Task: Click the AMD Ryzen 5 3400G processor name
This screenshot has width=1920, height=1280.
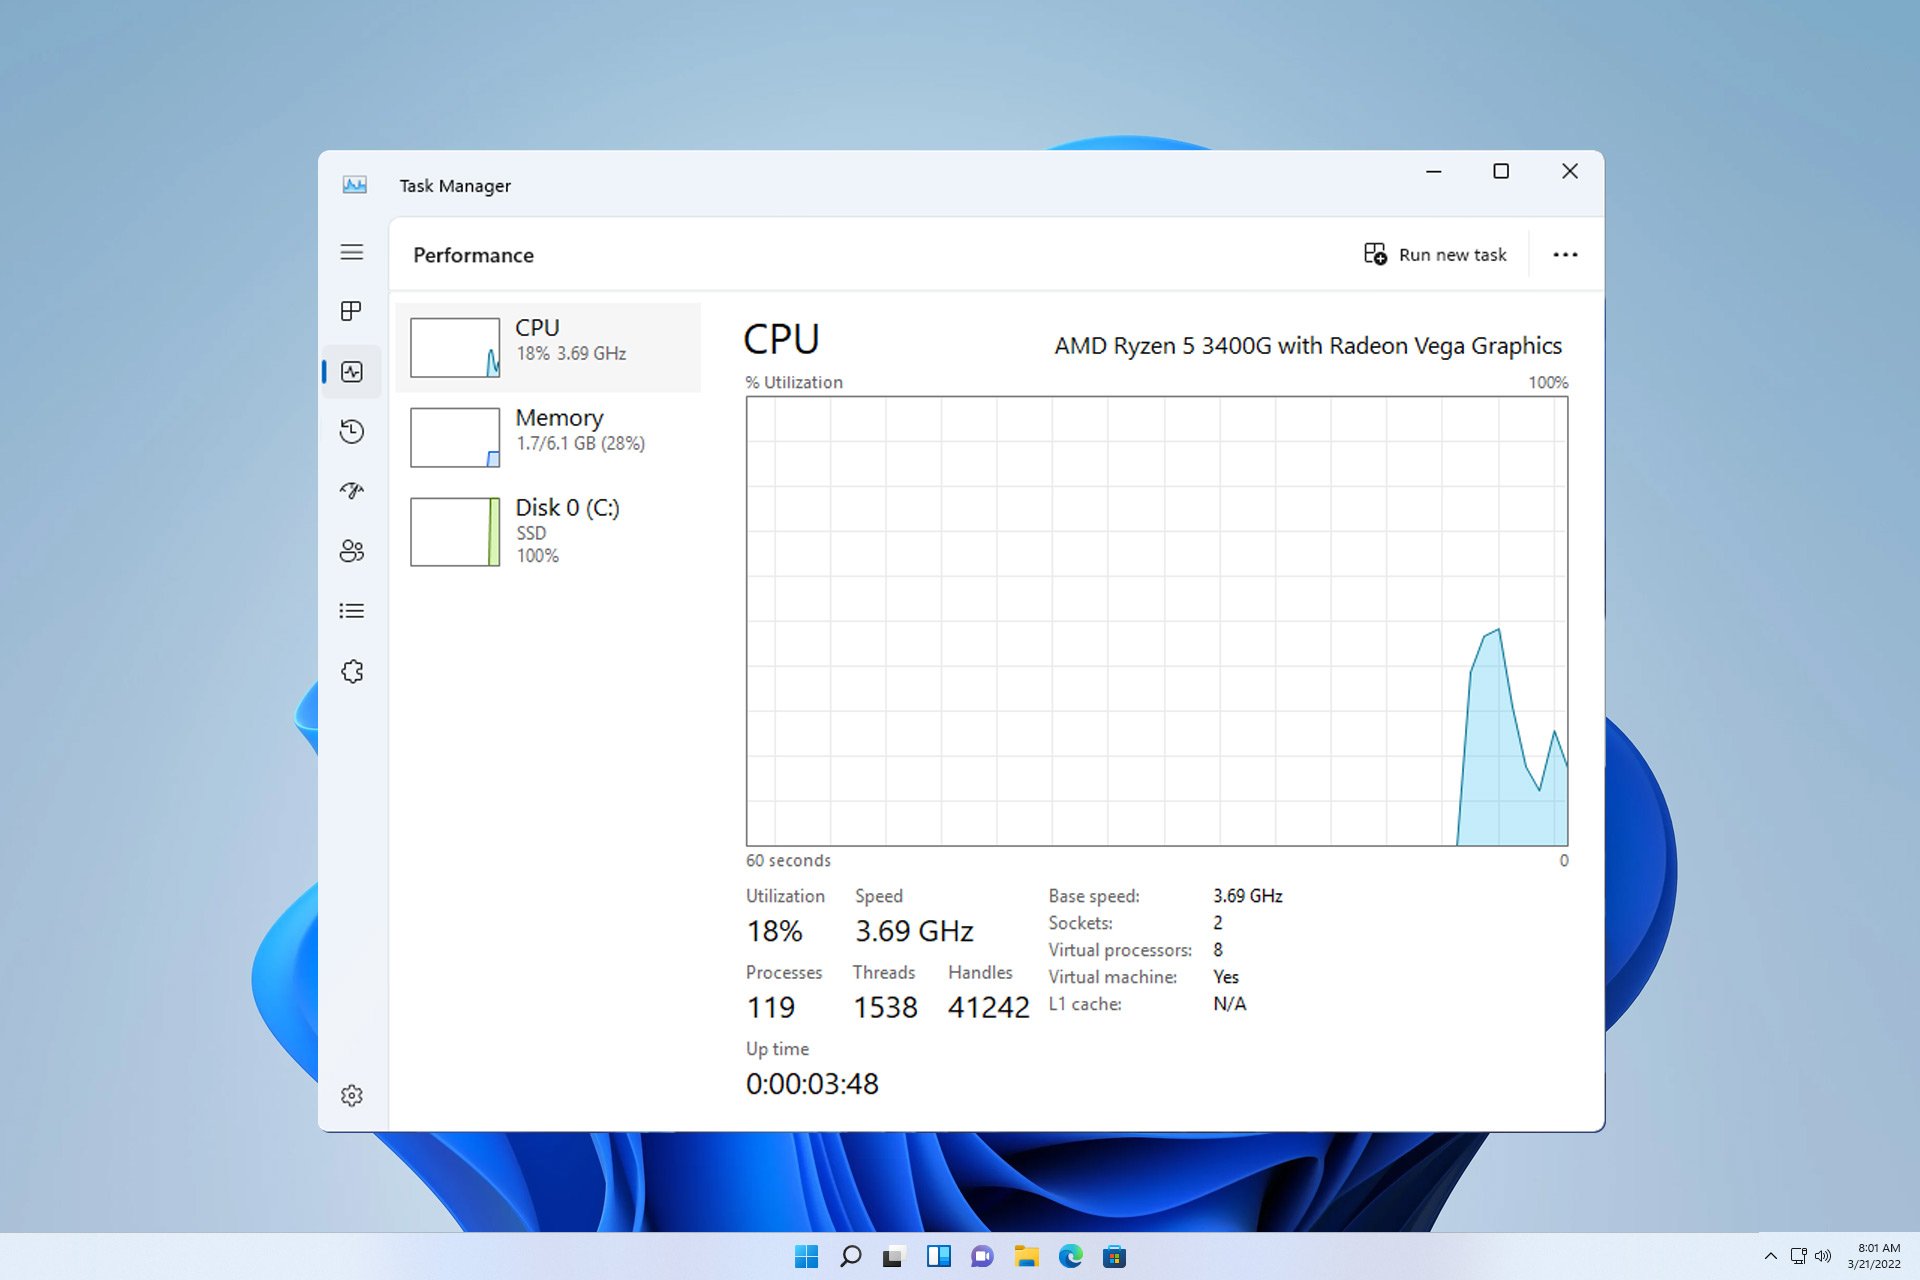Action: pos(1307,346)
